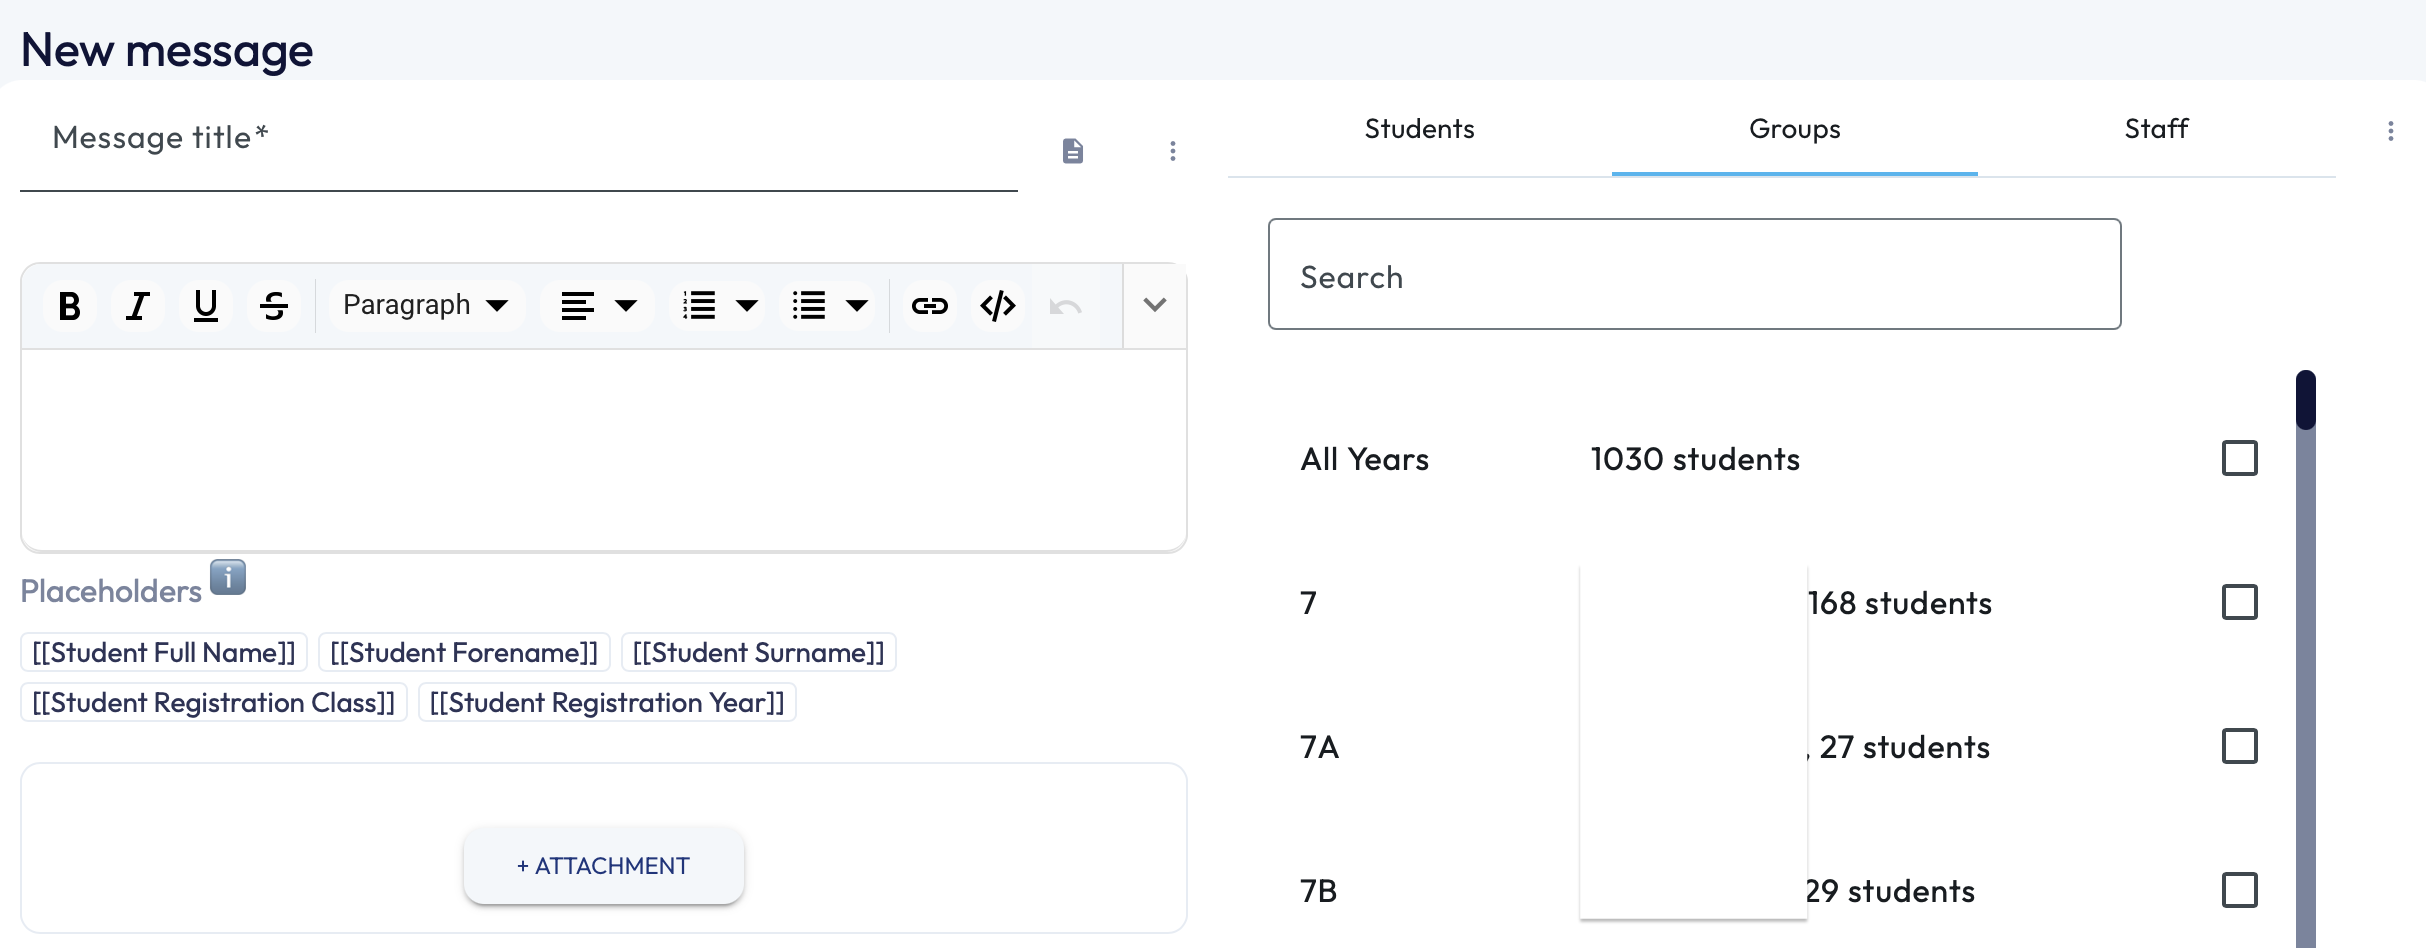Apply italic formatting
2426x948 pixels.
coord(138,306)
